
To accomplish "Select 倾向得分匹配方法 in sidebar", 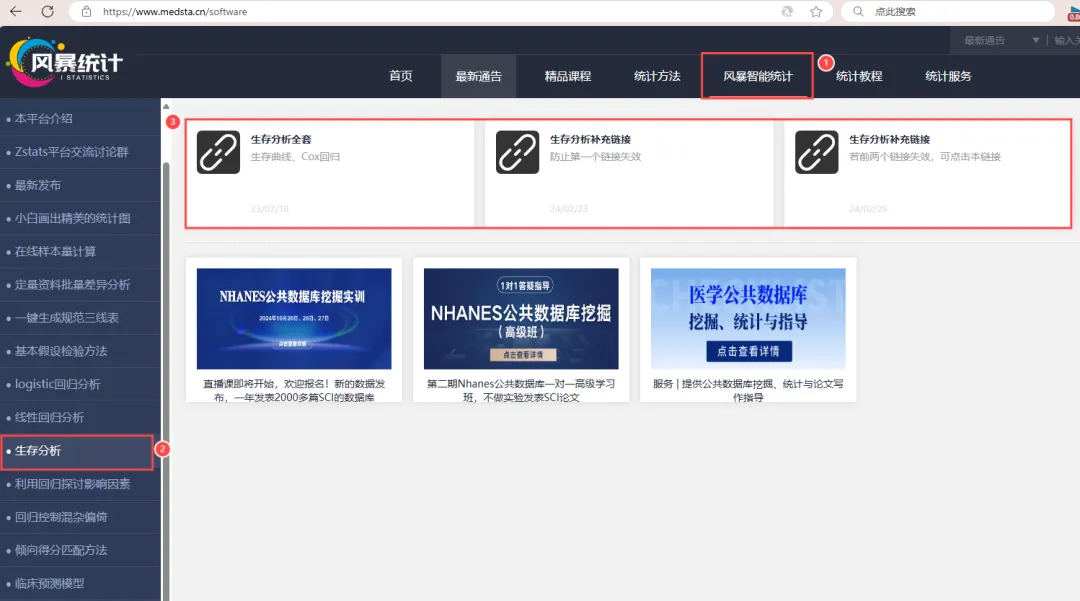I will pyautogui.click(x=80, y=550).
